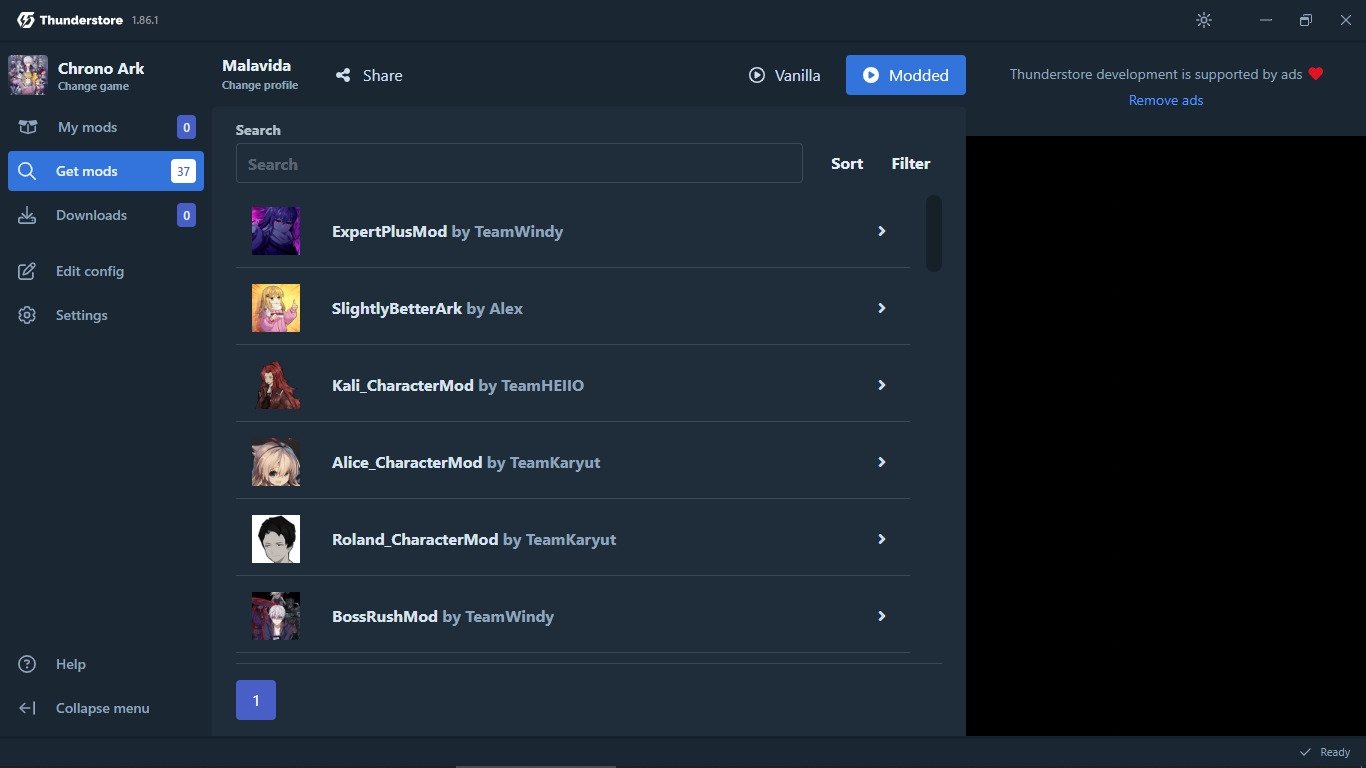Click Change game link
This screenshot has height=768, width=1366.
pyautogui.click(x=93, y=86)
